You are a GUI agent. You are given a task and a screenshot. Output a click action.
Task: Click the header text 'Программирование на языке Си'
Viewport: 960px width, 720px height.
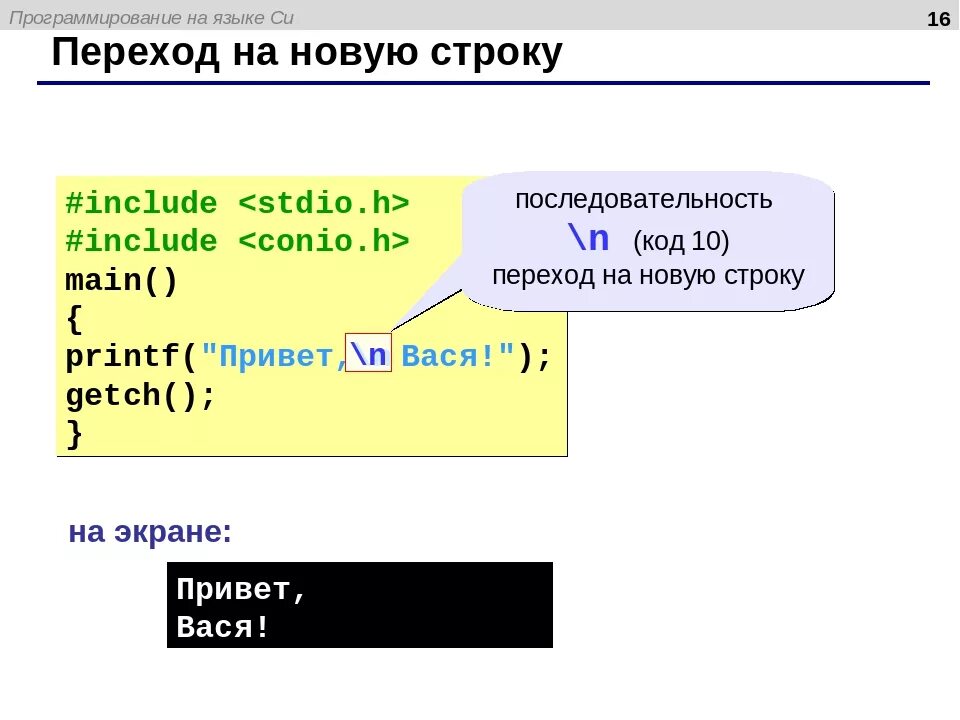152,18
